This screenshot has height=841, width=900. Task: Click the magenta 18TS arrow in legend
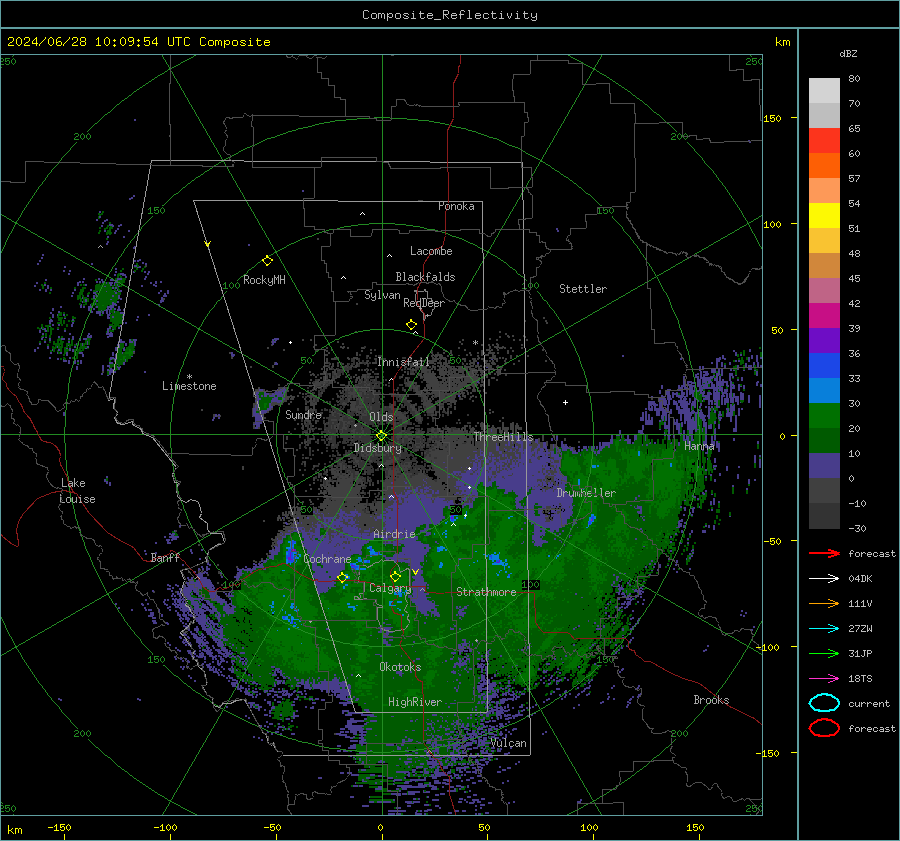pos(824,679)
